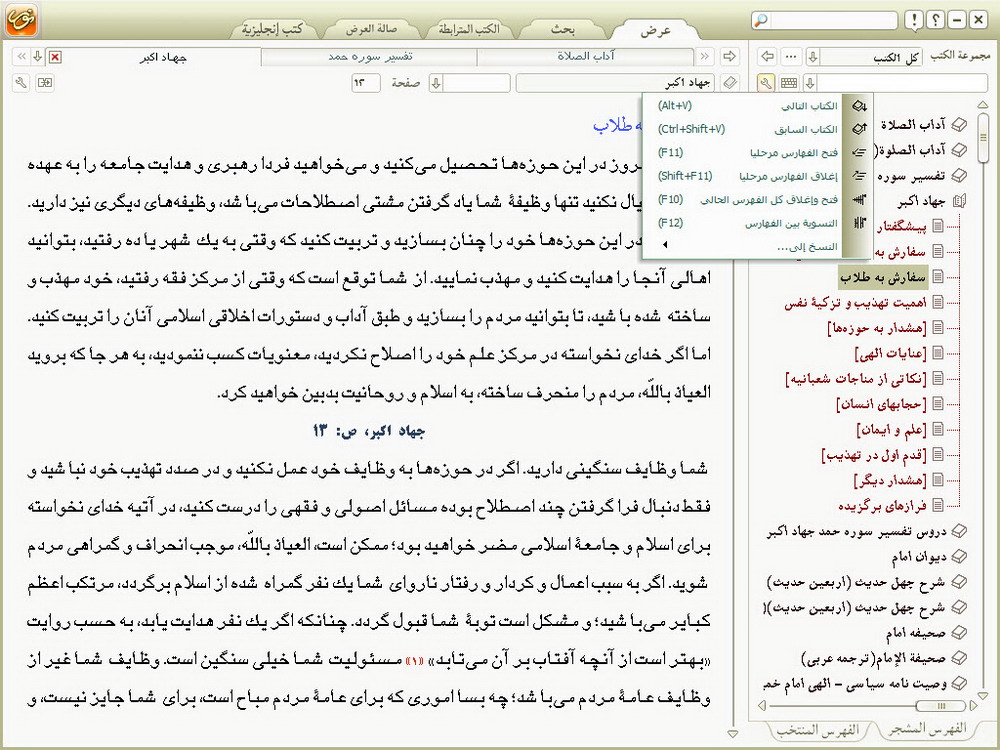Open [هشدار به حوزه‌ها] chapter
This screenshot has width=1000, height=750.
tap(876, 328)
